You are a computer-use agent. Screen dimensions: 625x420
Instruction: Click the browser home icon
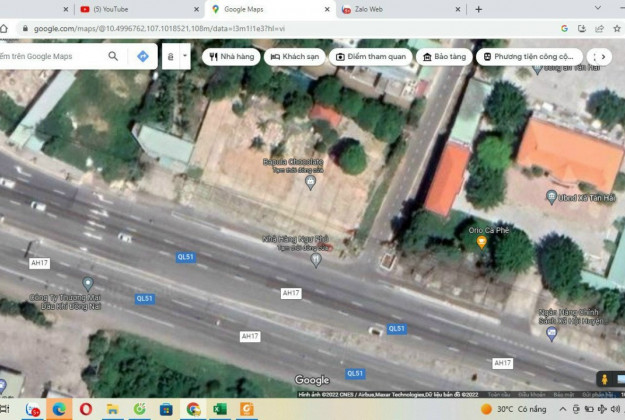(4, 29)
